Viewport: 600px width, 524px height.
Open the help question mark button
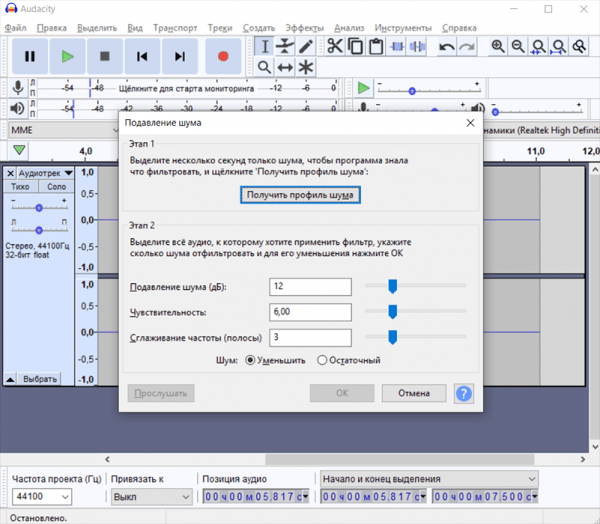[x=464, y=393]
